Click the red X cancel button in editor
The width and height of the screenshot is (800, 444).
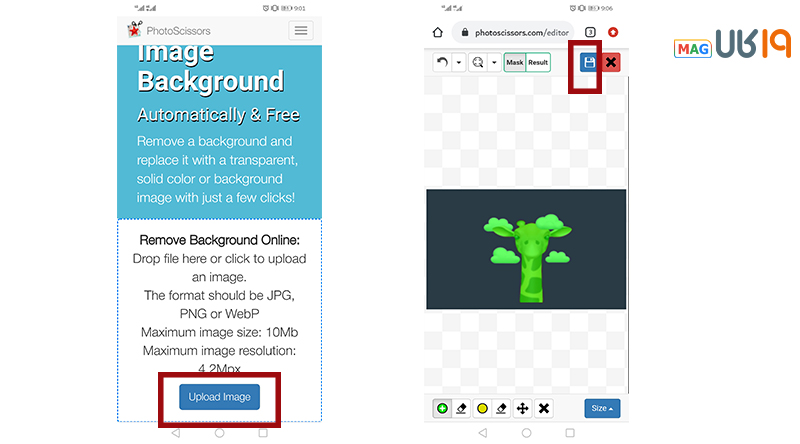coord(611,62)
